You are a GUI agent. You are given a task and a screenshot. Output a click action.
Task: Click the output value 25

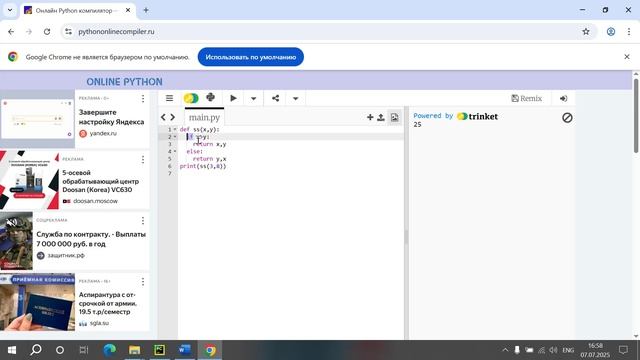pyautogui.click(x=417, y=124)
